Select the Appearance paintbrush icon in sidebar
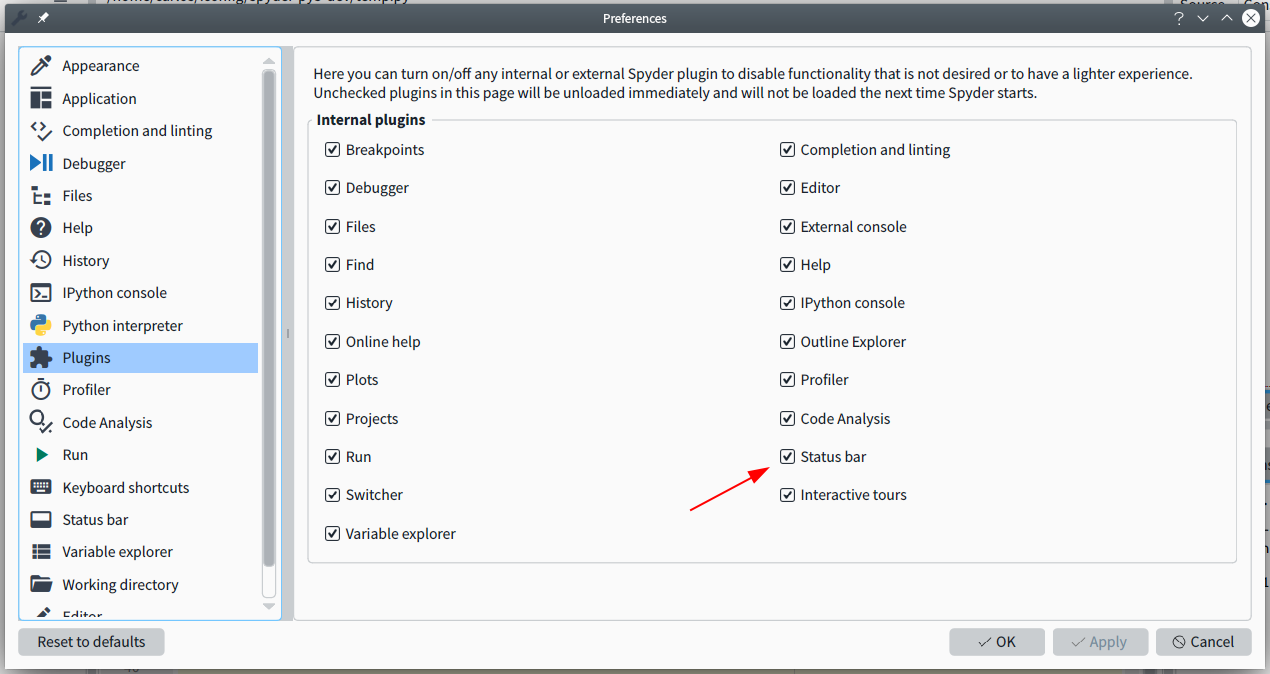The width and height of the screenshot is (1270, 674). 39,65
